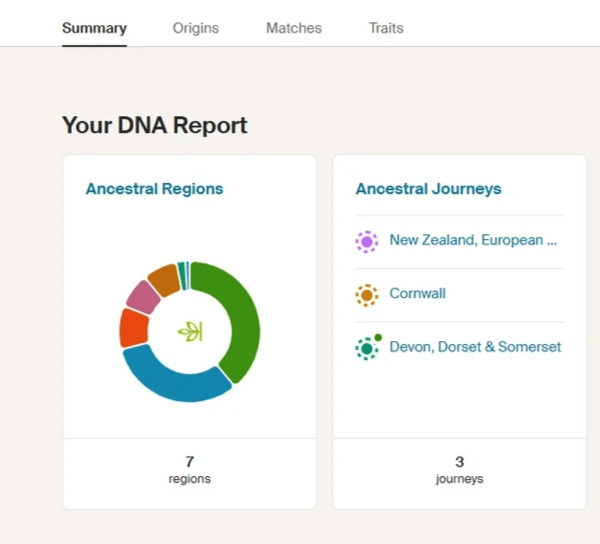Select the Summary tab
600x544 pixels.
pyautogui.click(x=94, y=28)
